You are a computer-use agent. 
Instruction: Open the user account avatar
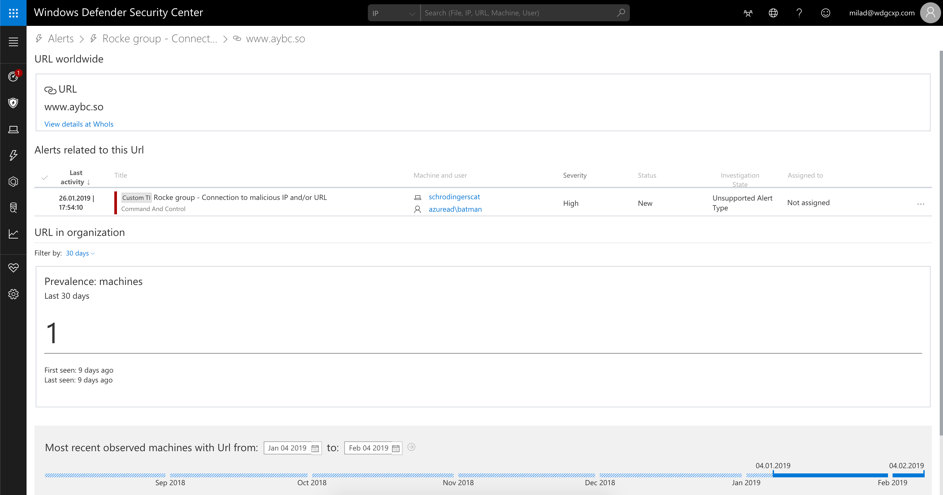coord(930,13)
